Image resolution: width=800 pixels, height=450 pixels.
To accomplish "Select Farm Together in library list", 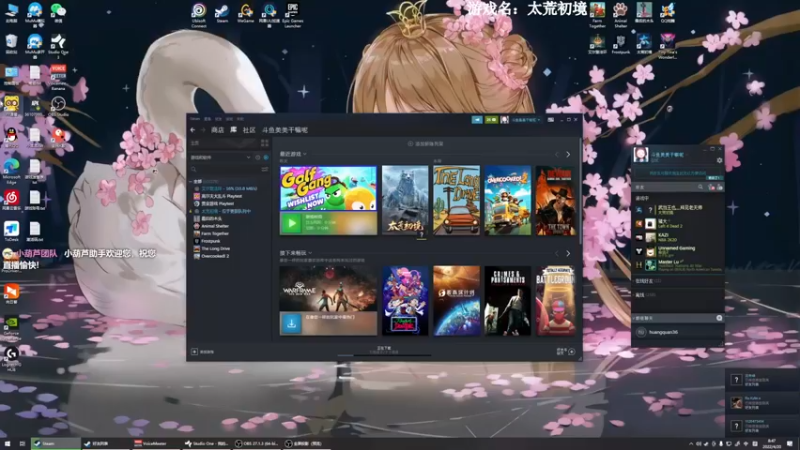I will pyautogui.click(x=215, y=234).
